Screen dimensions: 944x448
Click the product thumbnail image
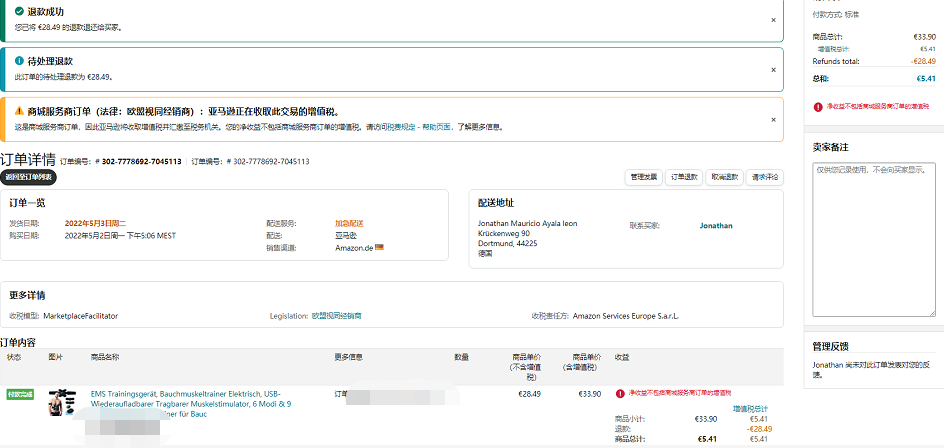[64, 402]
